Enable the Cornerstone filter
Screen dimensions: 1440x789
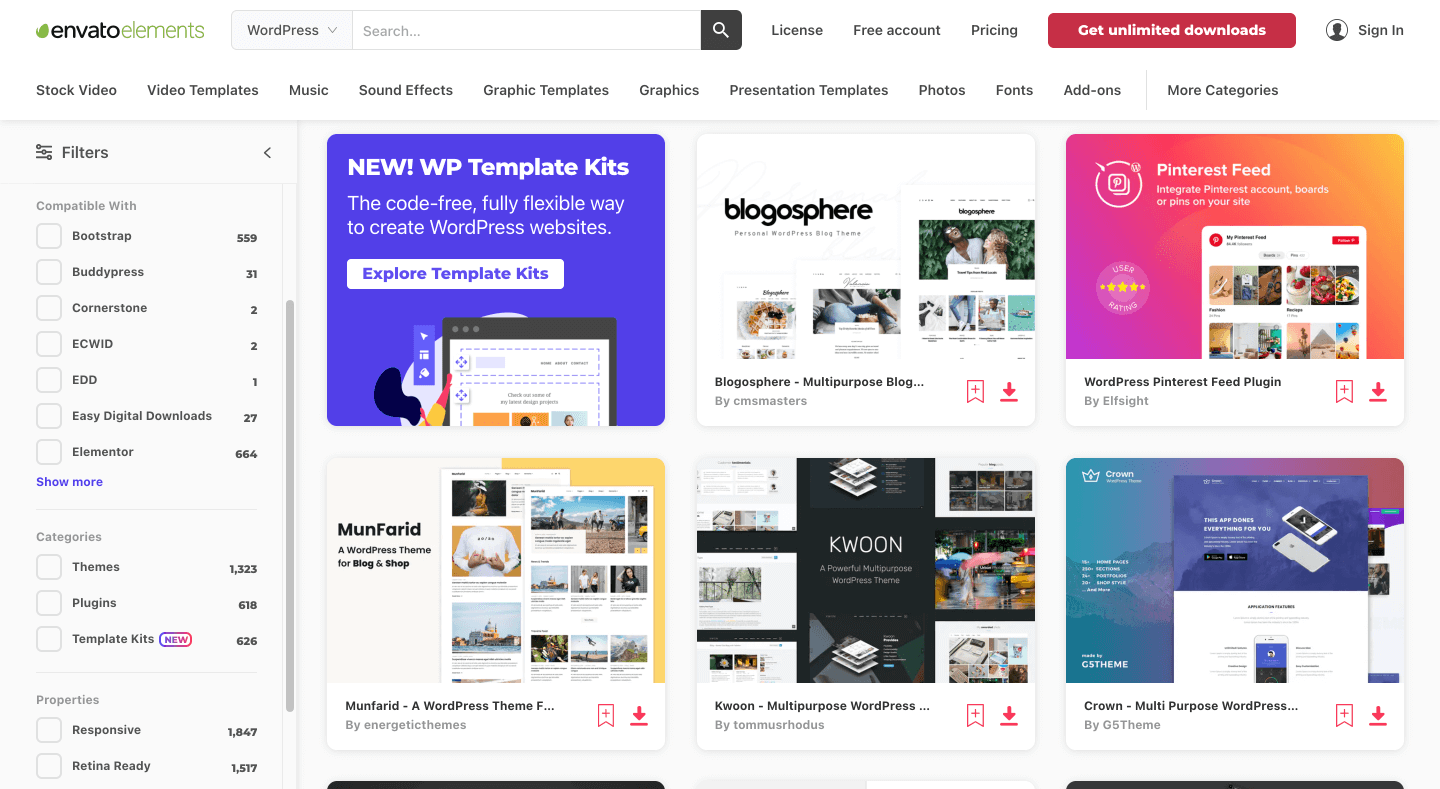click(x=49, y=309)
